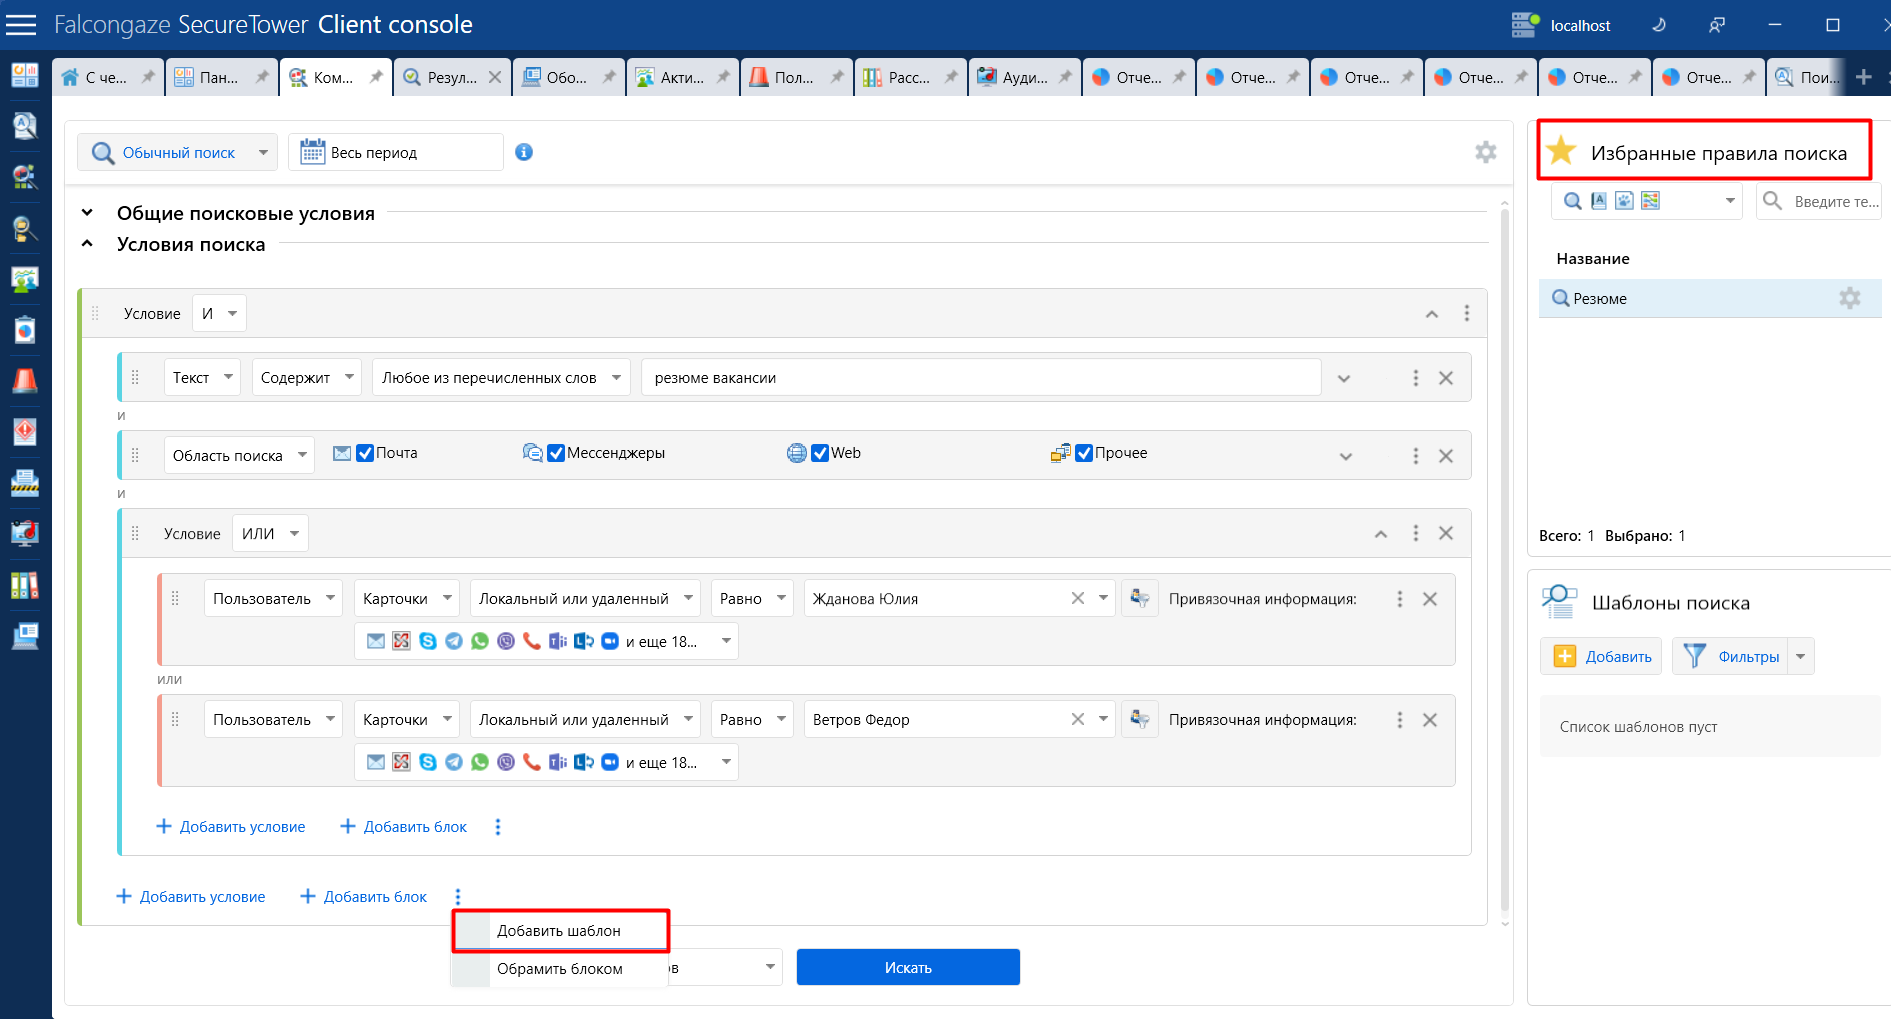Image resolution: width=1891 pixels, height=1019 pixels.
Task: Toggle the Мессенджеры checkbox
Action: tap(557, 453)
